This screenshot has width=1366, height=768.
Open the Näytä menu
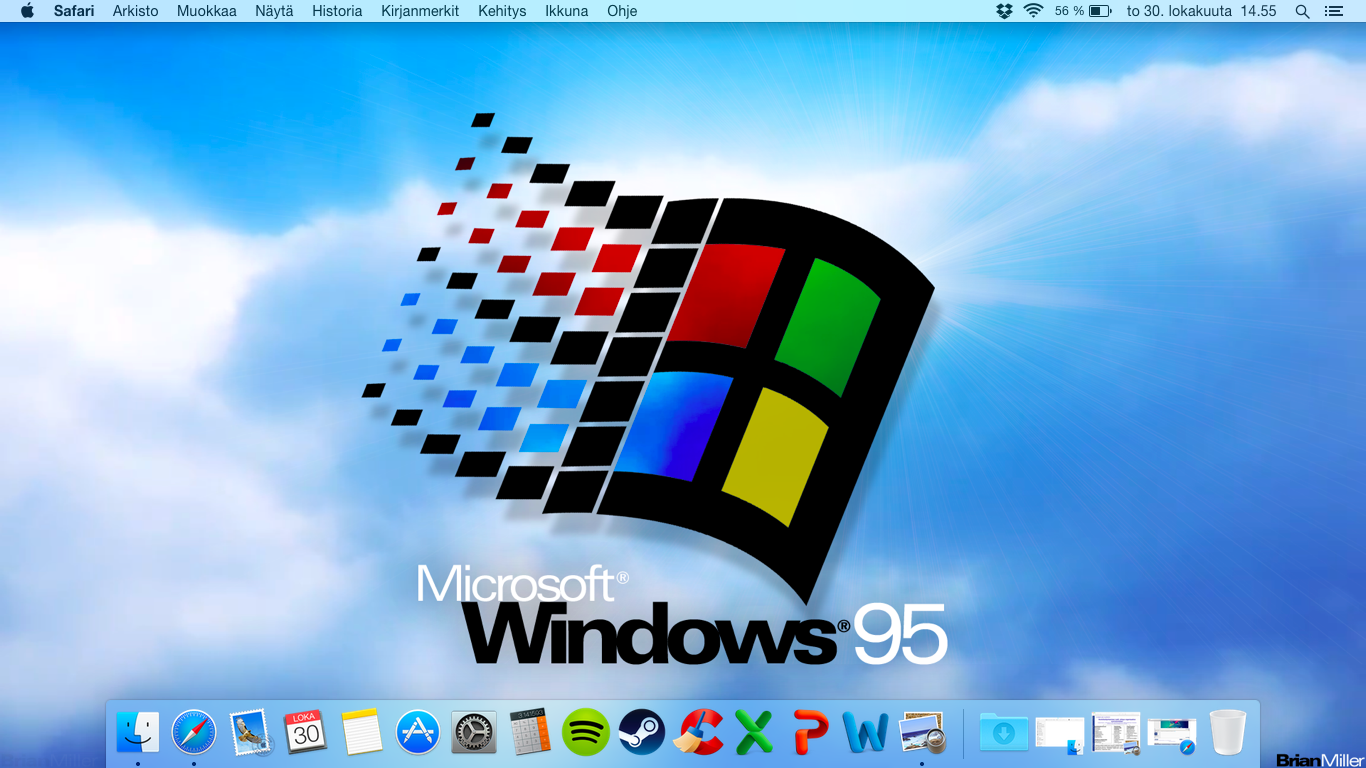[274, 11]
